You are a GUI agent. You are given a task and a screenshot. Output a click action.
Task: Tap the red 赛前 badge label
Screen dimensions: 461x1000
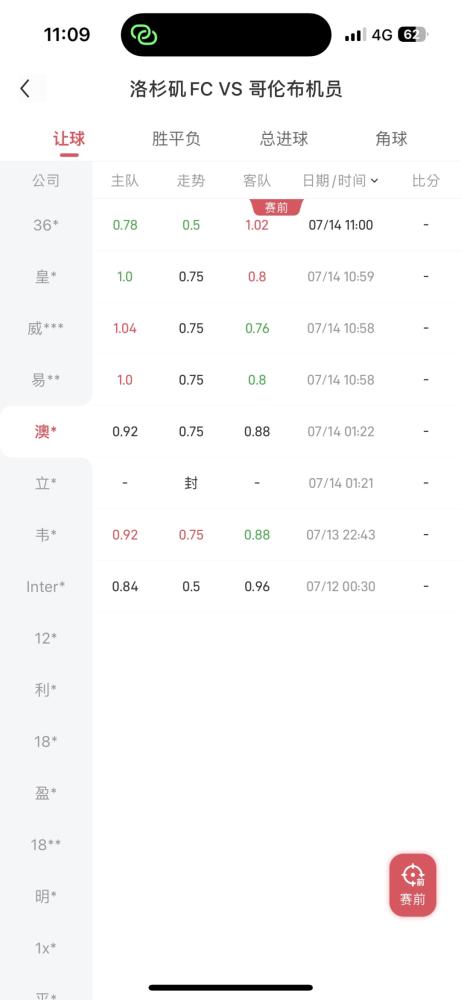pos(276,207)
